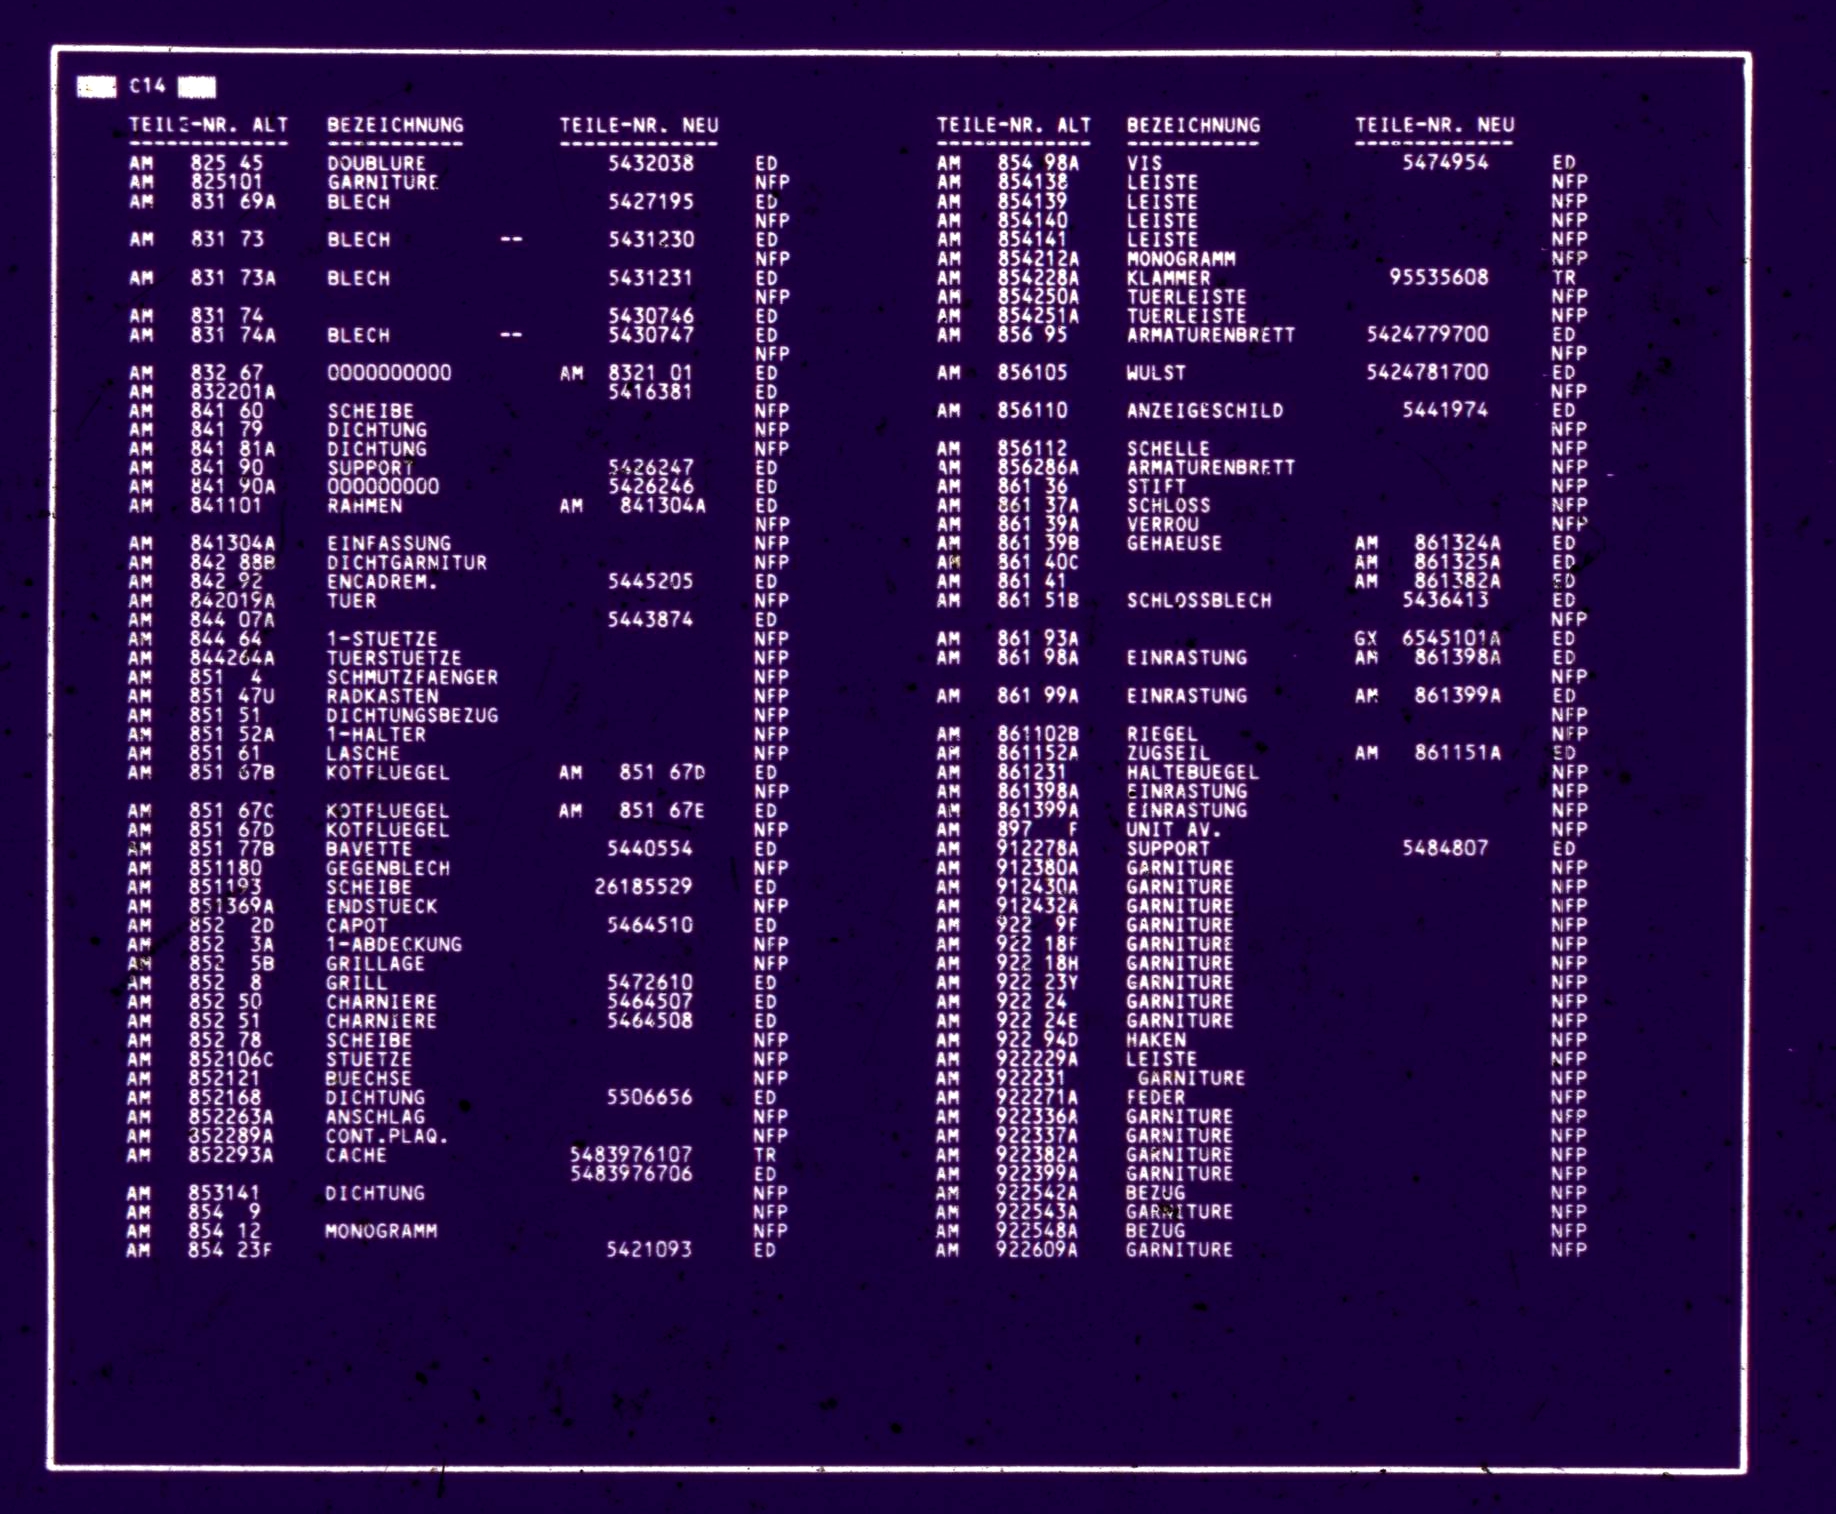The image size is (1836, 1514).
Task: Click left column TEILE-NR. ALT header
Action: click(208, 126)
